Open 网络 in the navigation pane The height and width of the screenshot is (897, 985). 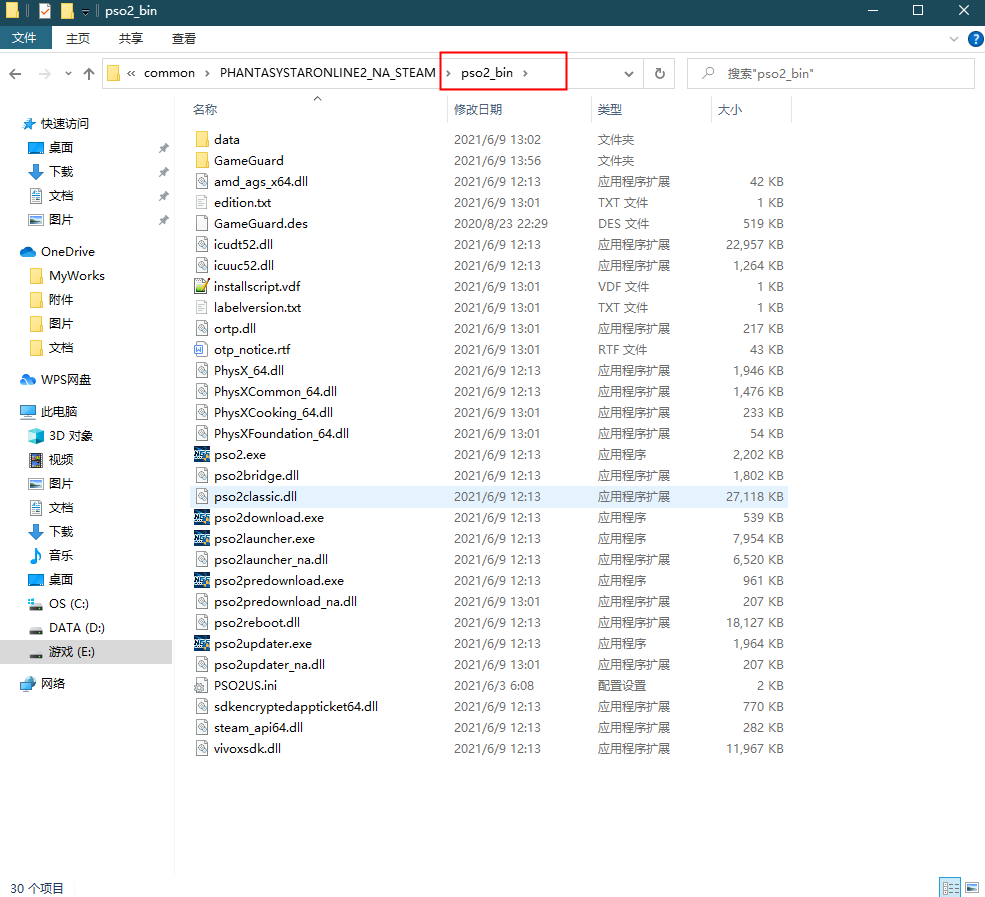(43, 684)
